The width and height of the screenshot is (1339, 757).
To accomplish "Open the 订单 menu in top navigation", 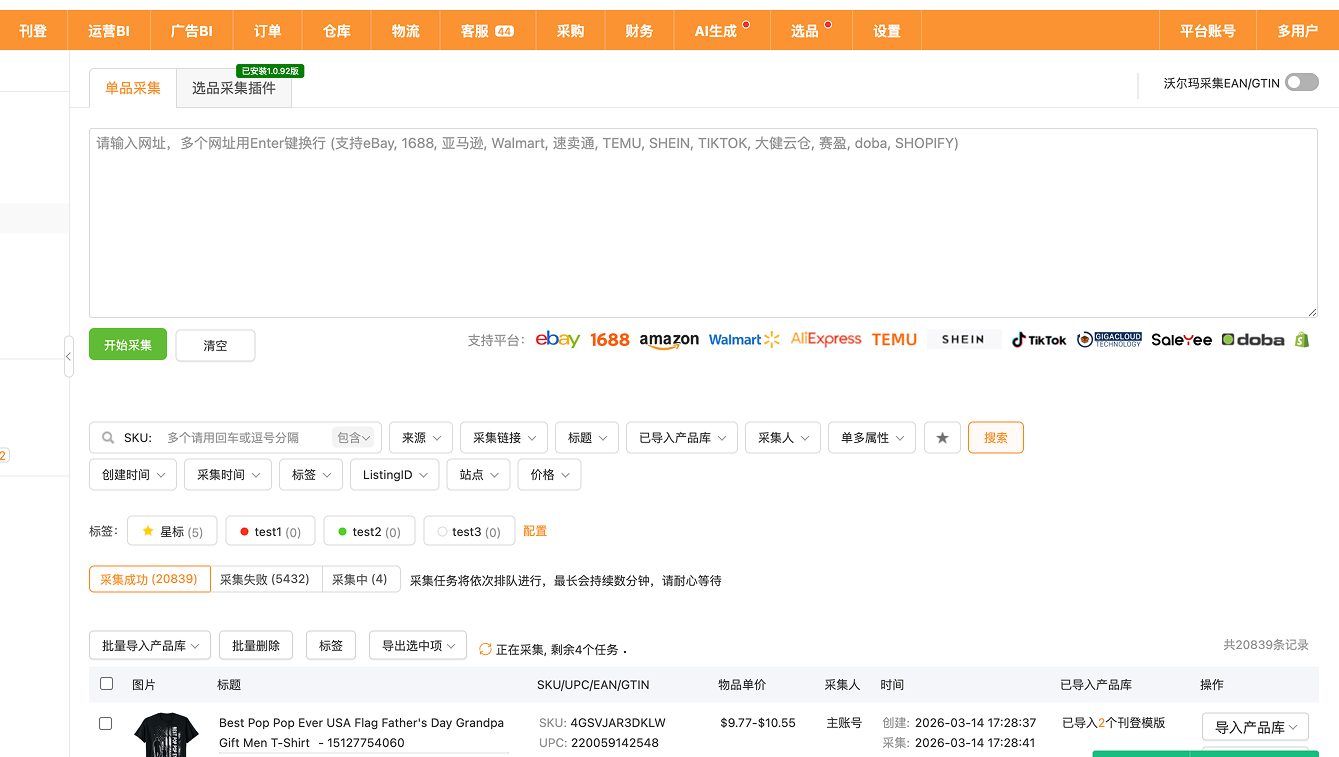I will [x=267, y=31].
